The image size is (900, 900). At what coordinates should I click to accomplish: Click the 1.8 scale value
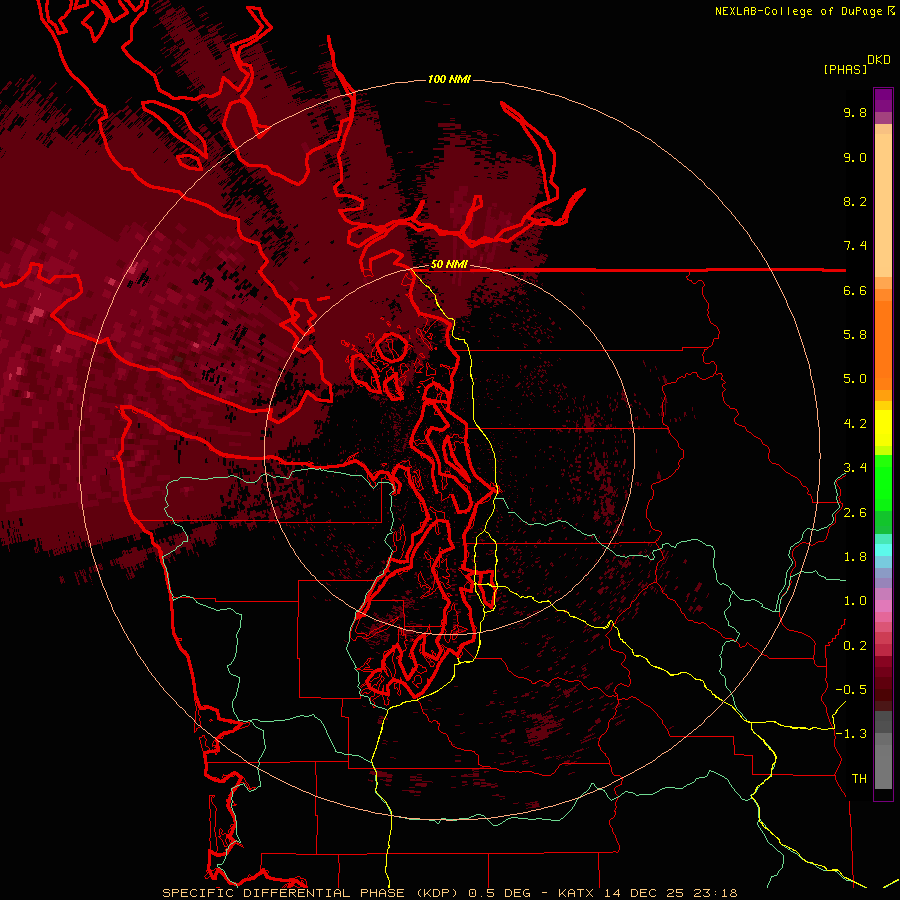coord(855,557)
